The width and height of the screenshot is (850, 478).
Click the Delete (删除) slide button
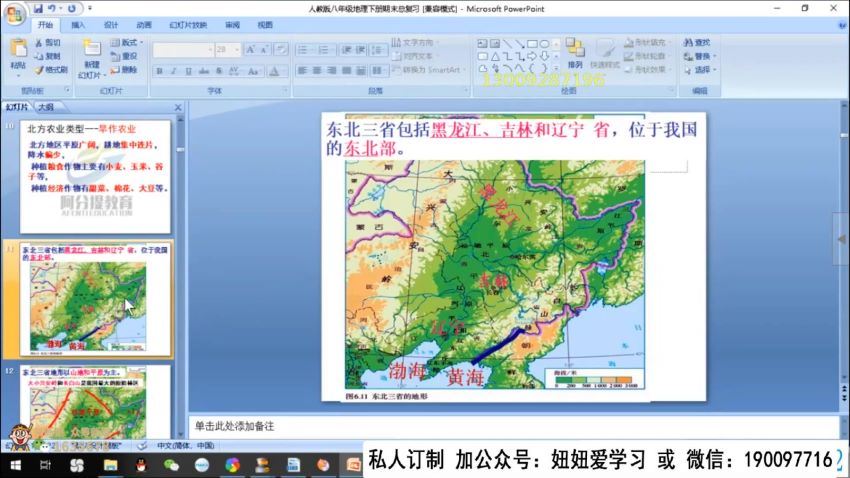(x=125, y=70)
